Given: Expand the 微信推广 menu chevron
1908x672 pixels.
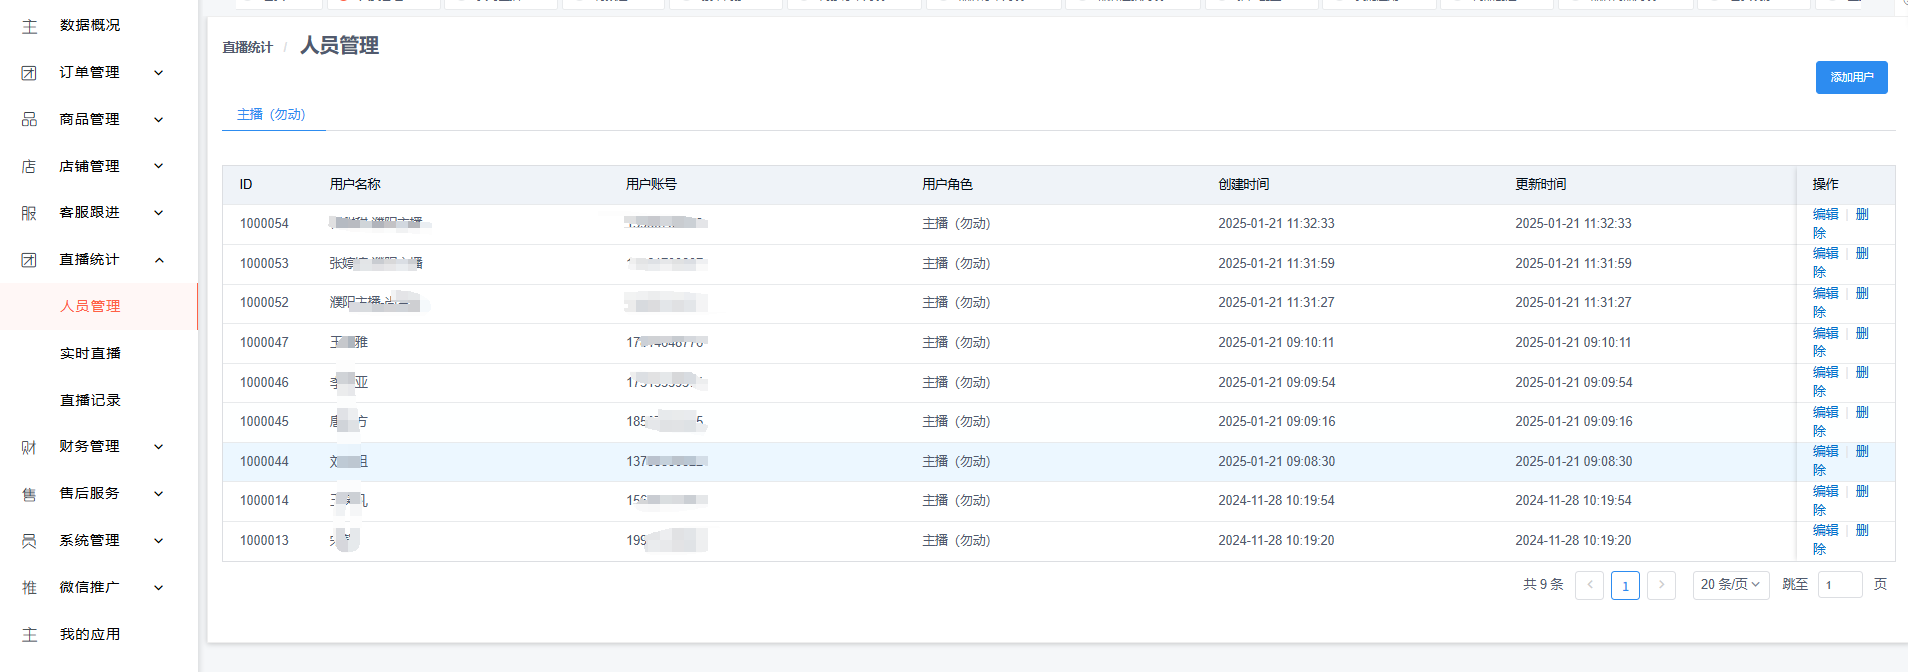Looking at the screenshot, I should click(x=158, y=588).
